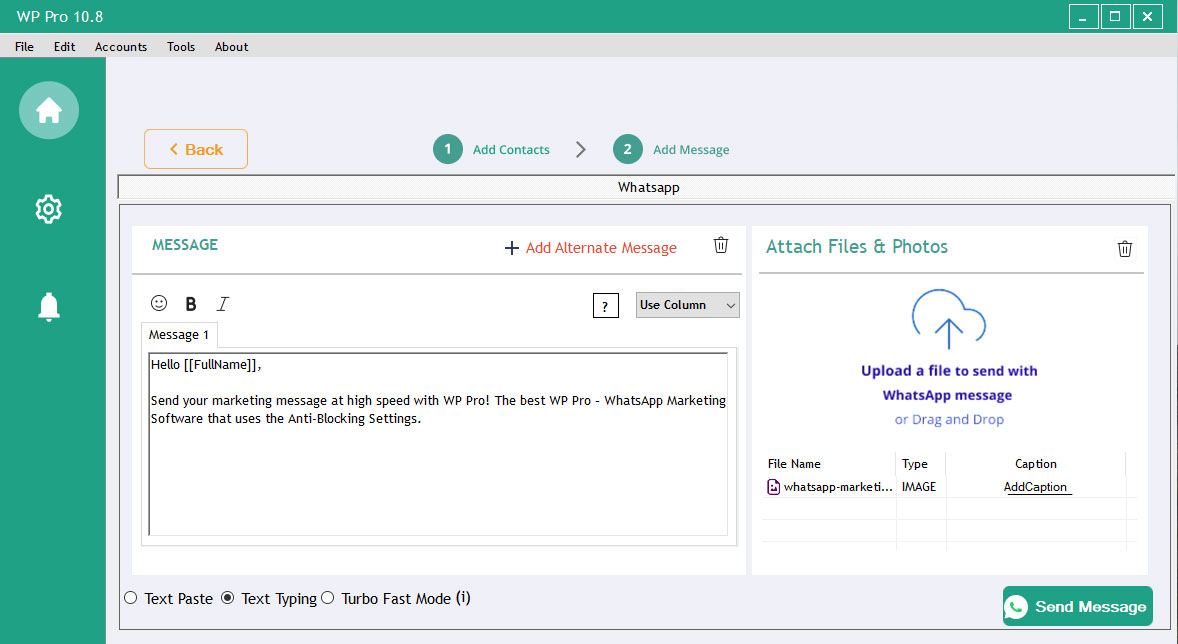Image resolution: width=1178 pixels, height=644 pixels.
Task: Open the question mark help box
Action: (606, 306)
